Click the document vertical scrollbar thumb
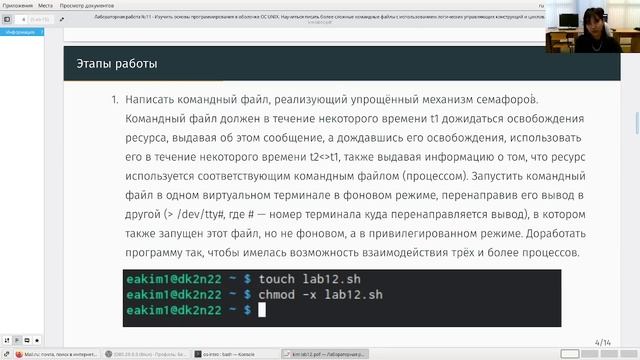The height and width of the screenshot is (360, 640). pyautogui.click(x=637, y=122)
